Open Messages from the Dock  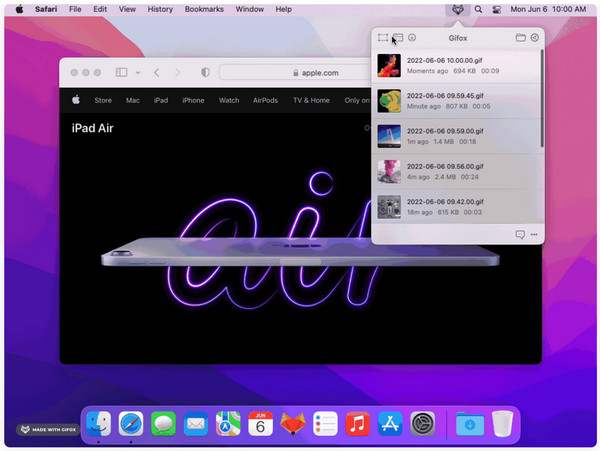(163, 424)
